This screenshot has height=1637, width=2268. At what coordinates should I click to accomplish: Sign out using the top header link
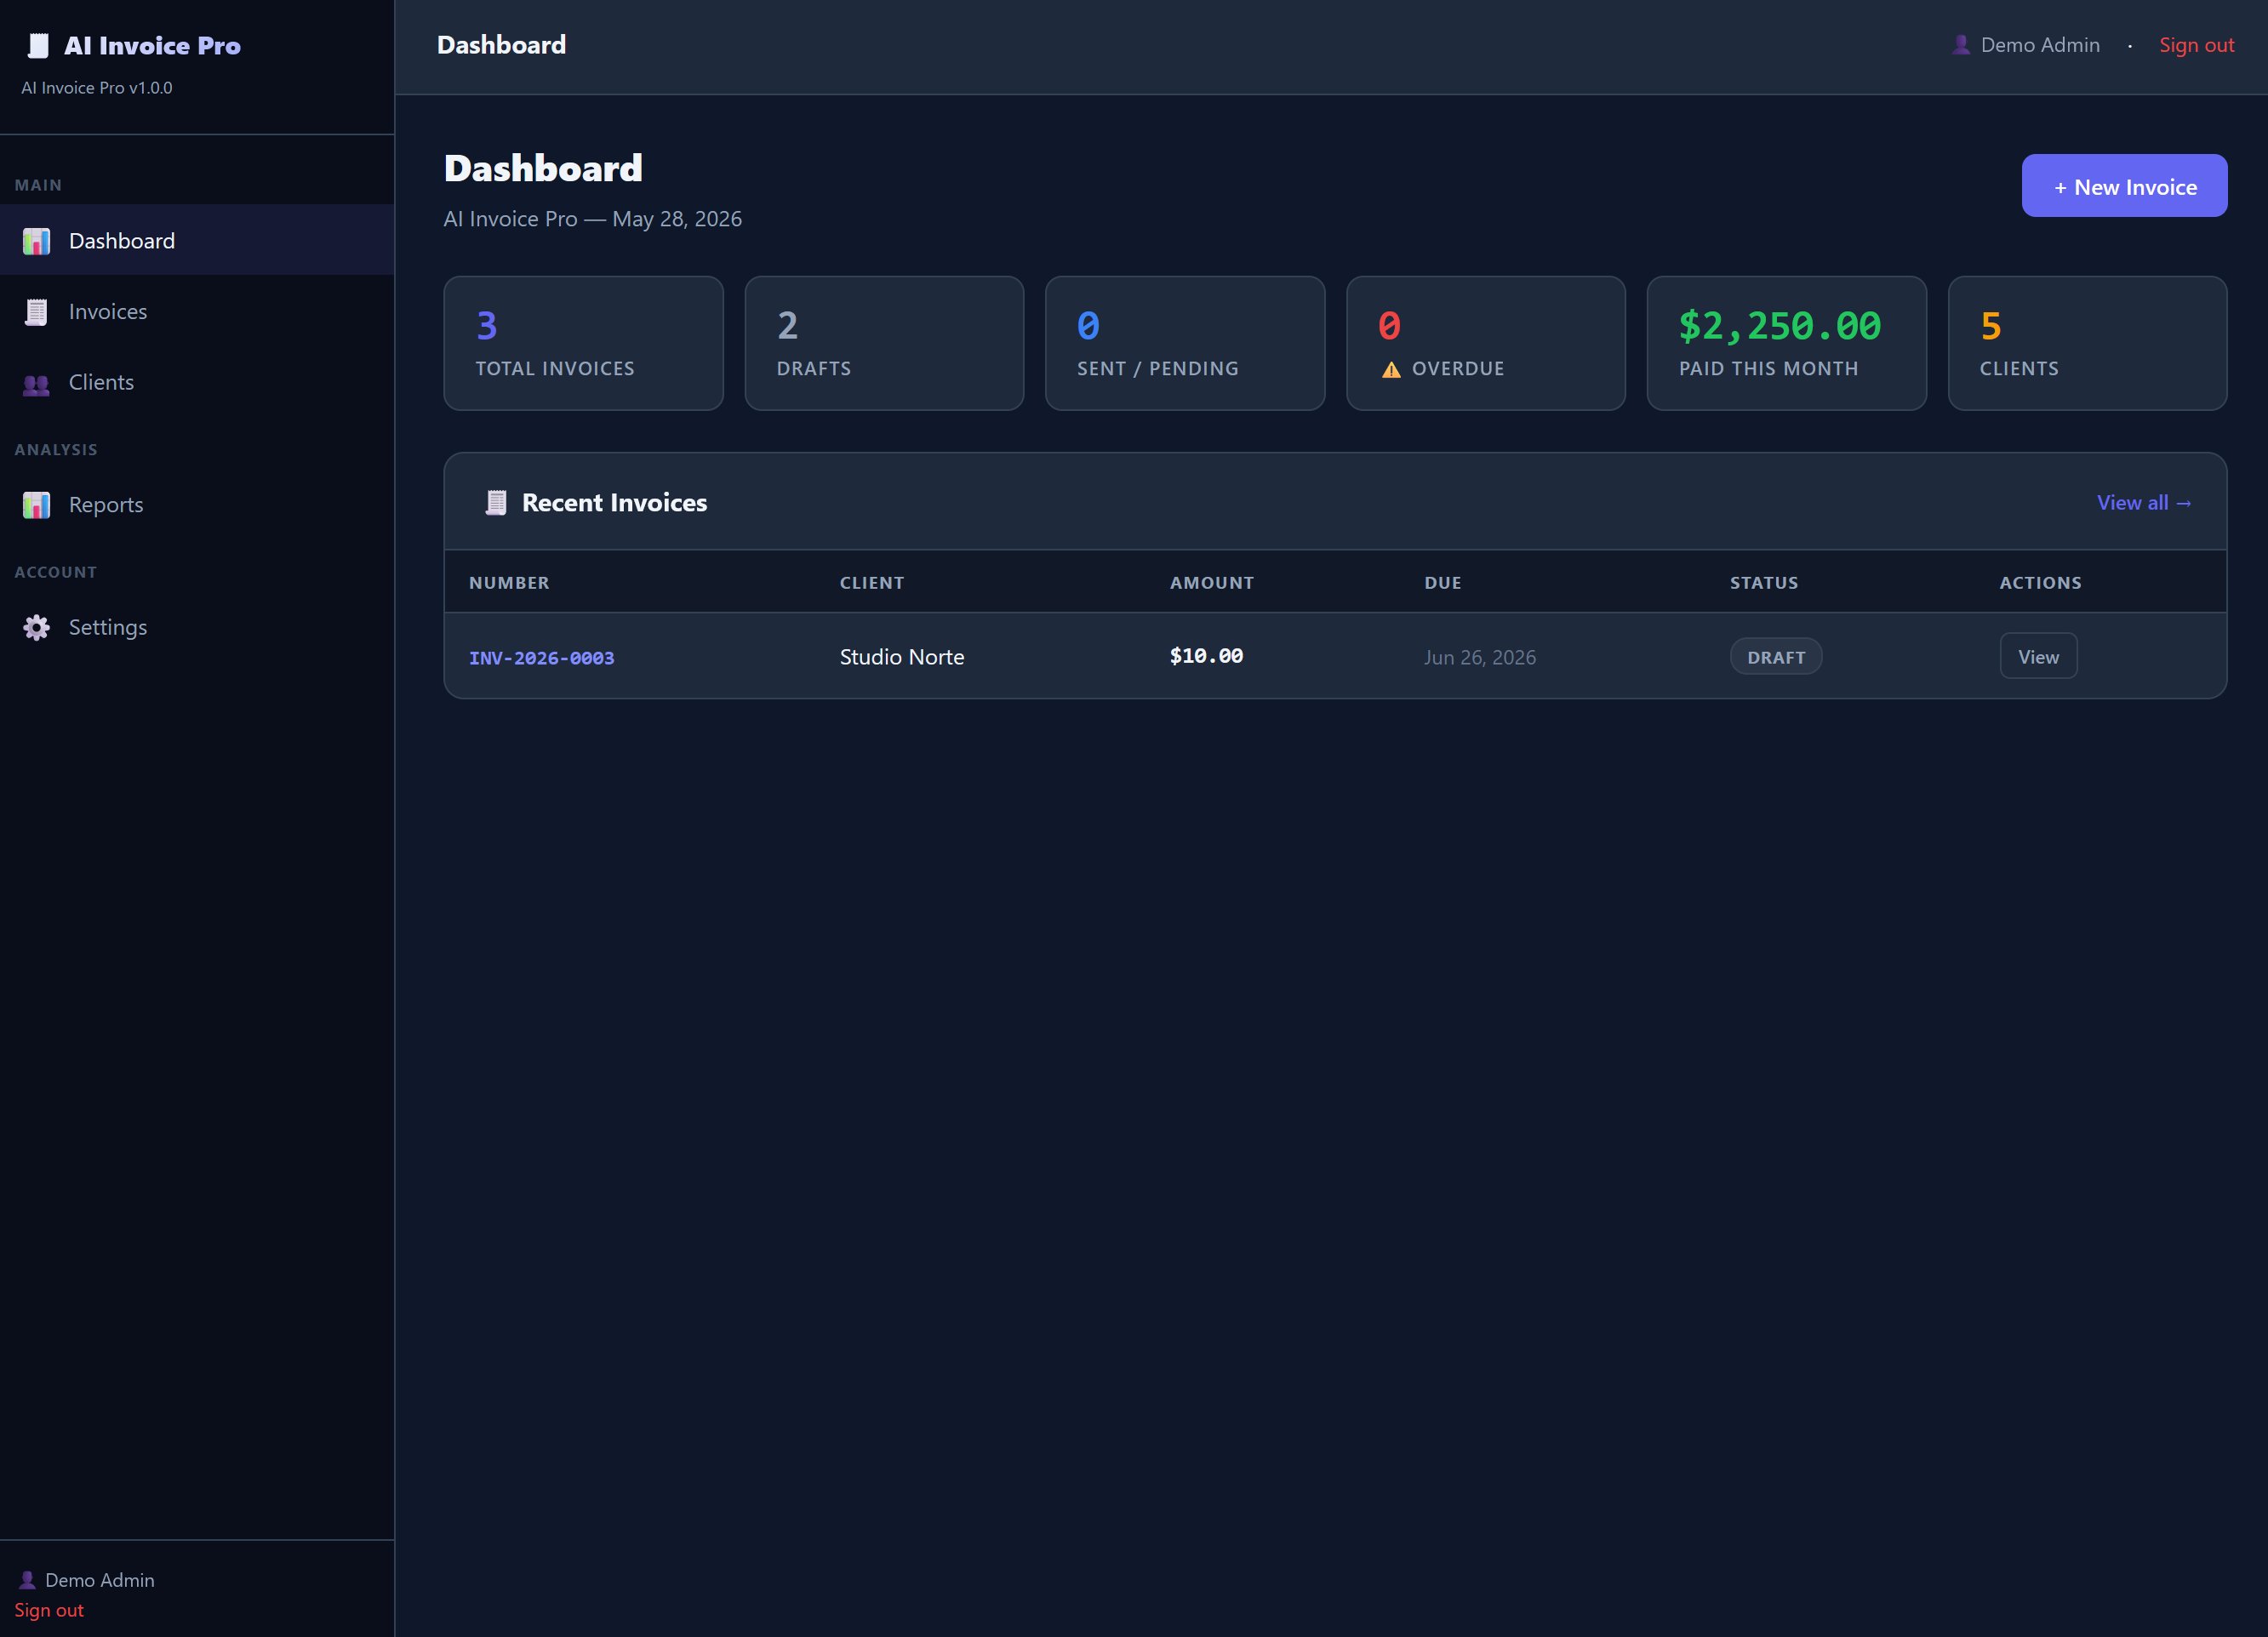click(2196, 45)
